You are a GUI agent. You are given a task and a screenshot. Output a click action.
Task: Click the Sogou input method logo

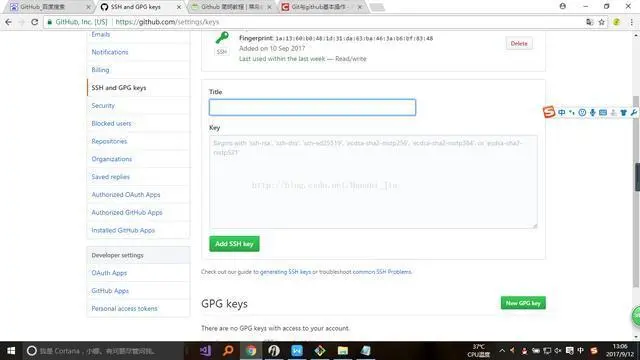(x=549, y=112)
